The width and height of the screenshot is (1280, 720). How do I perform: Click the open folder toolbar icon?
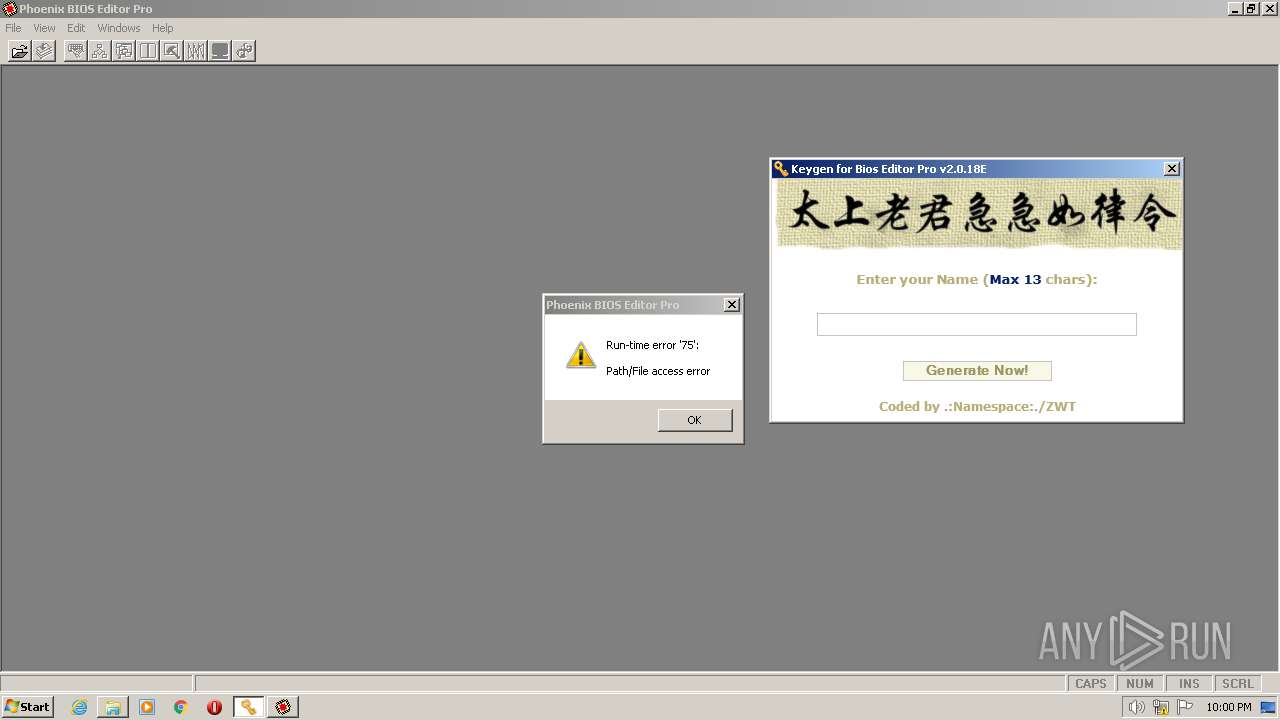pos(20,50)
